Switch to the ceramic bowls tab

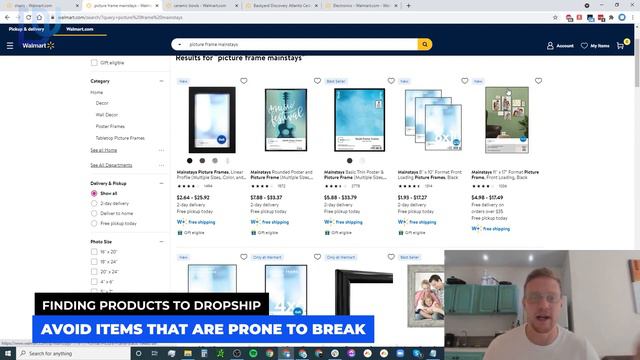tap(202, 6)
